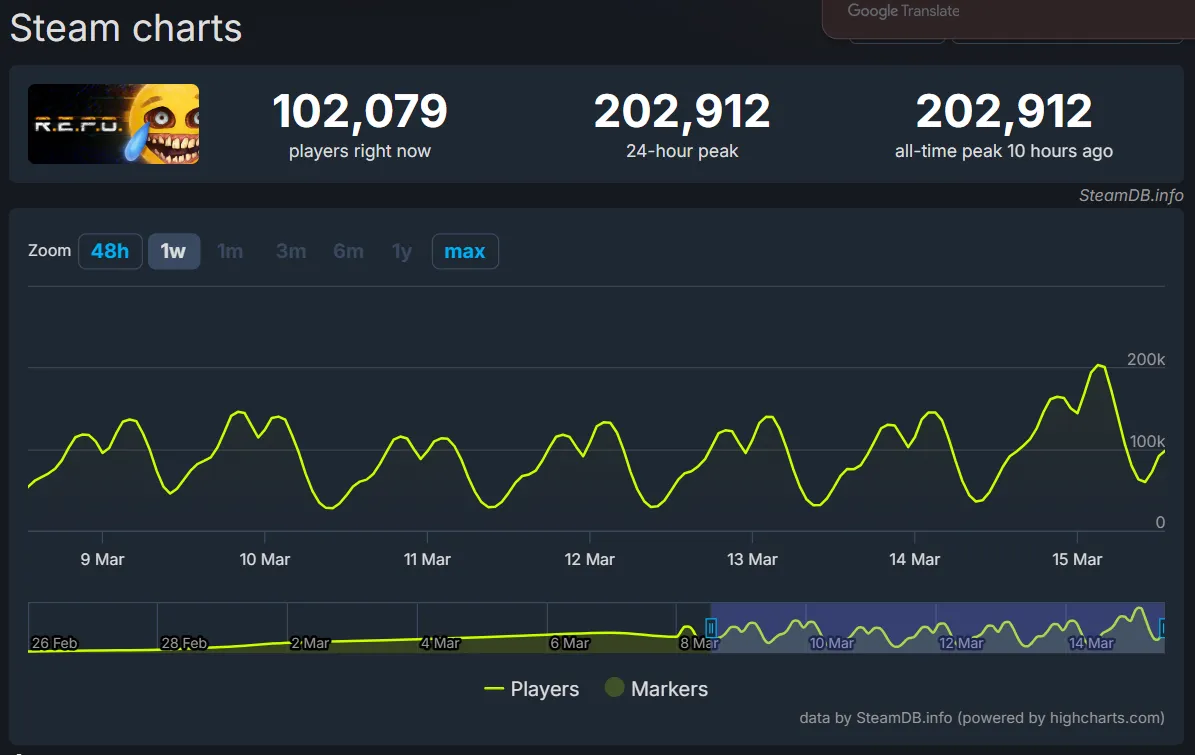
Task: Click '26 Feb' in the navigator
Action: pos(54,643)
